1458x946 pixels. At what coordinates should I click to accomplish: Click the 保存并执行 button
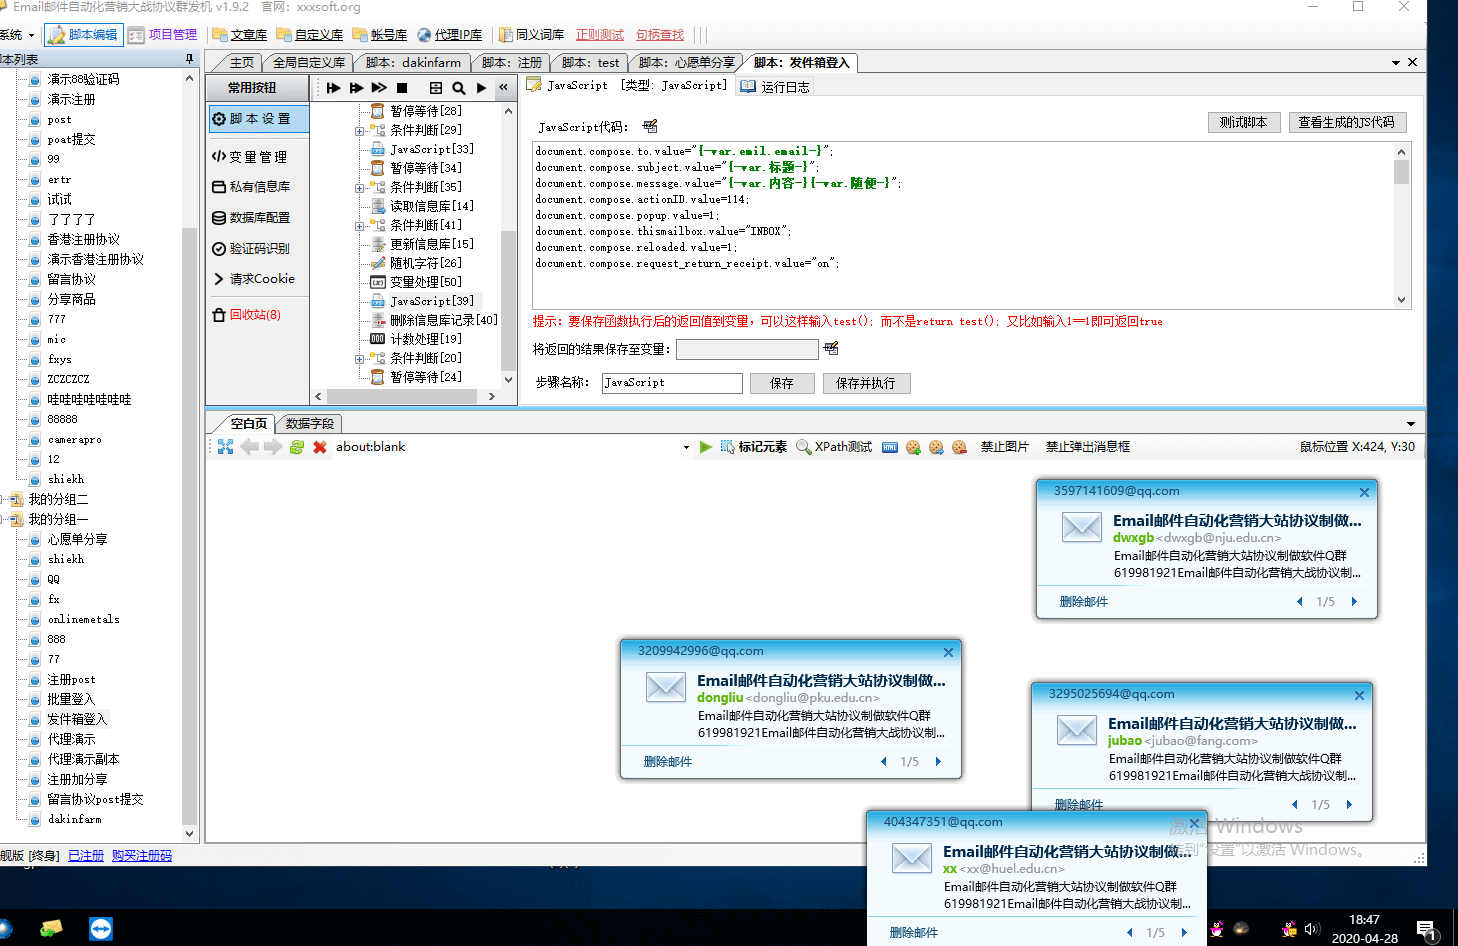865,383
